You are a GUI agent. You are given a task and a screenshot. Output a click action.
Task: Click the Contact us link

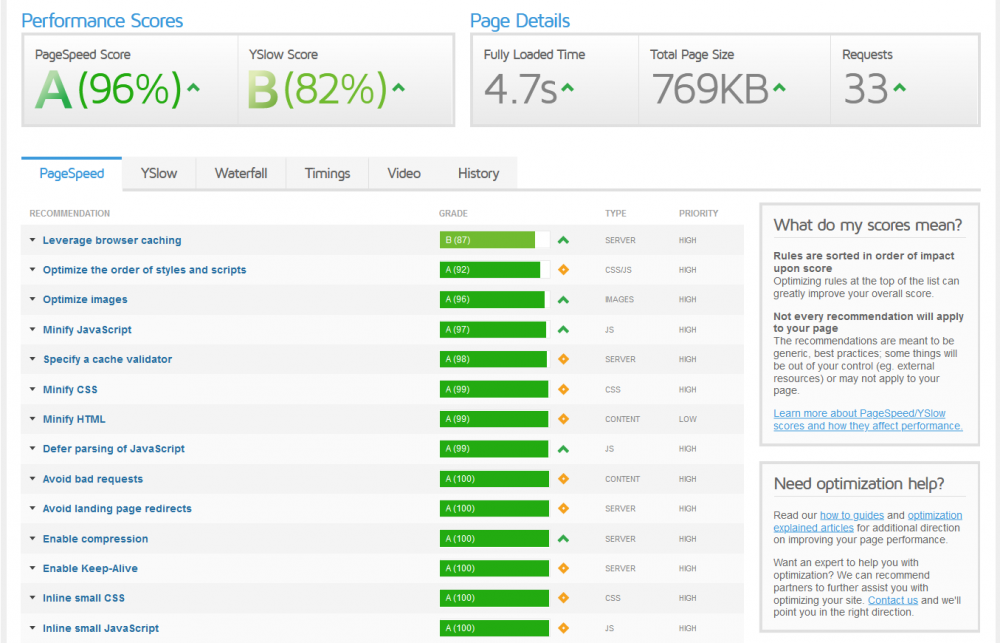pos(892,599)
